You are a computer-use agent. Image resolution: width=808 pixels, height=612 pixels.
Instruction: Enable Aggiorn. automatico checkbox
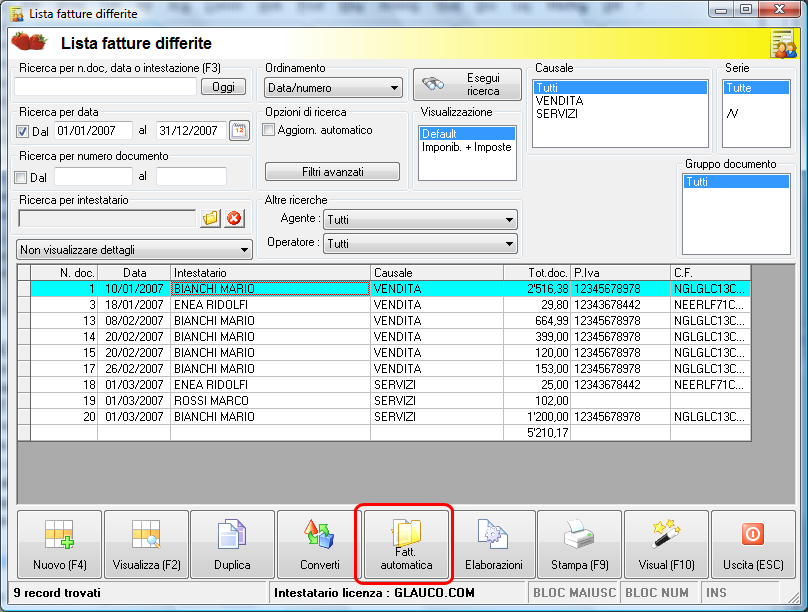pos(268,130)
